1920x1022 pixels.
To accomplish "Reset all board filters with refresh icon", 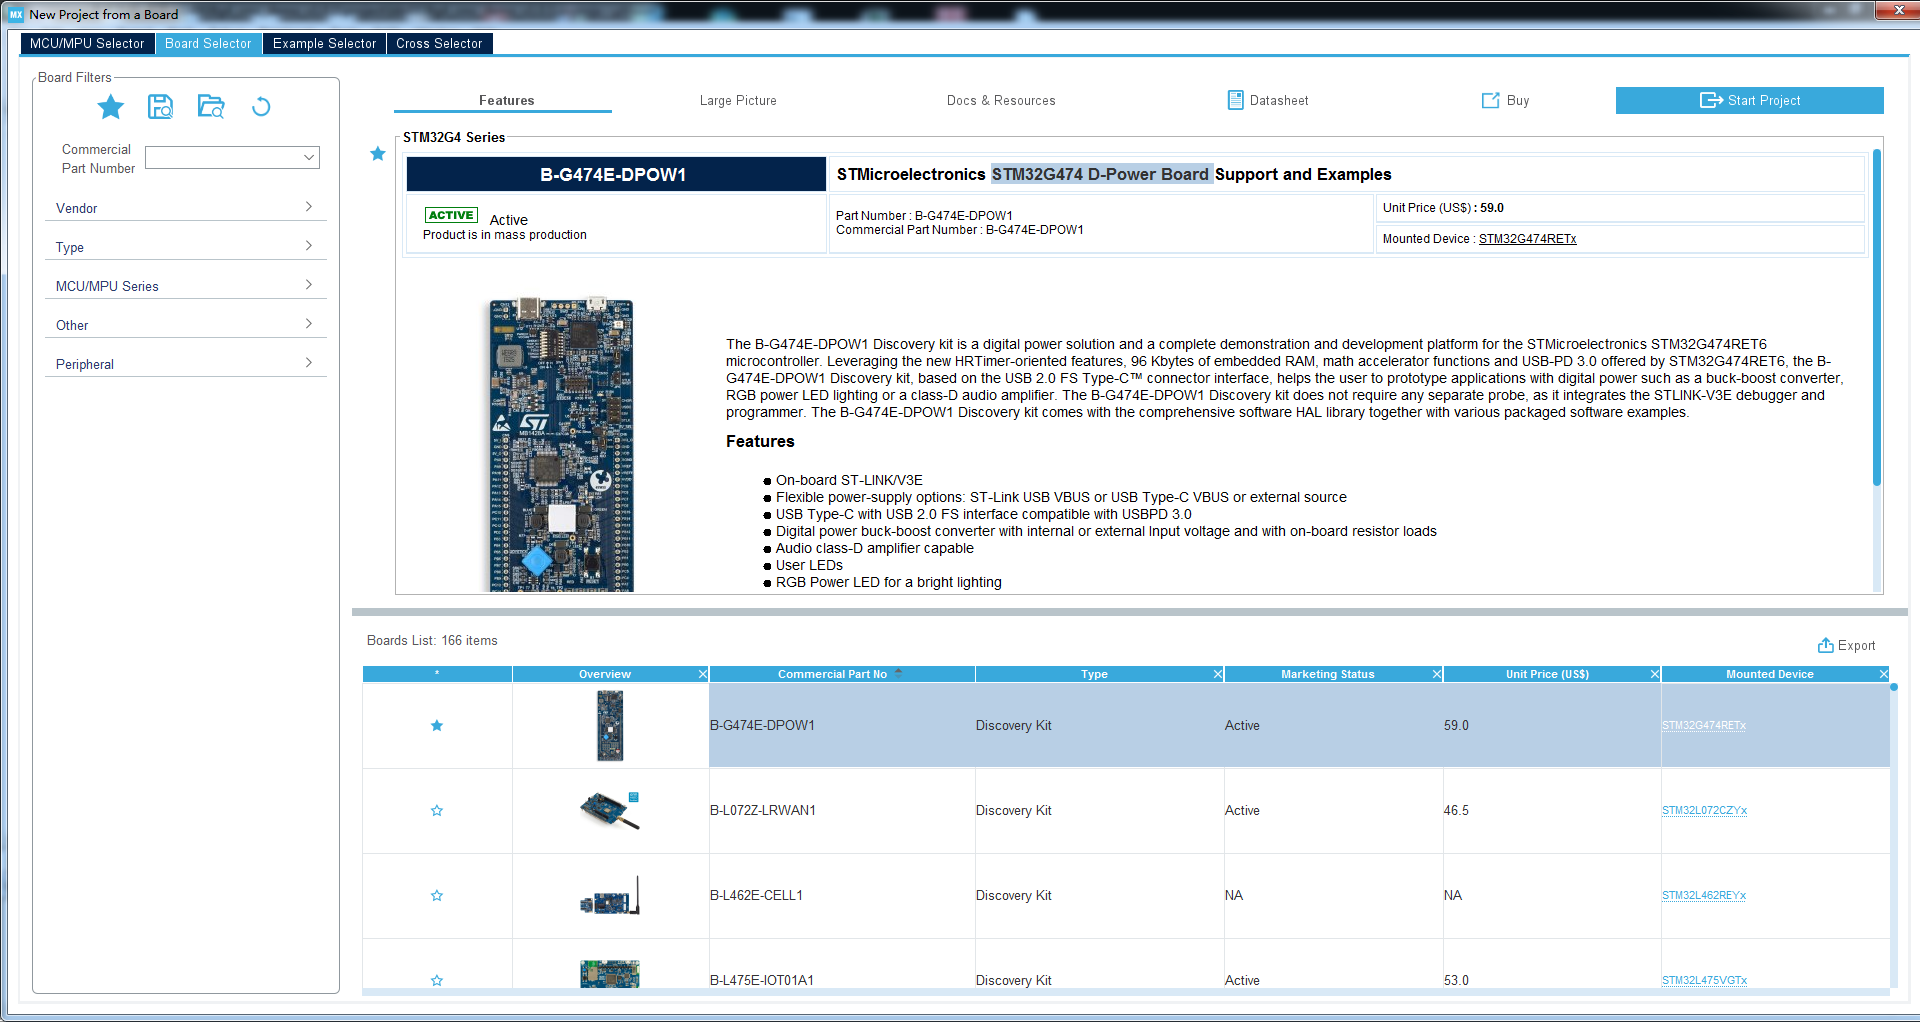I will (x=261, y=106).
